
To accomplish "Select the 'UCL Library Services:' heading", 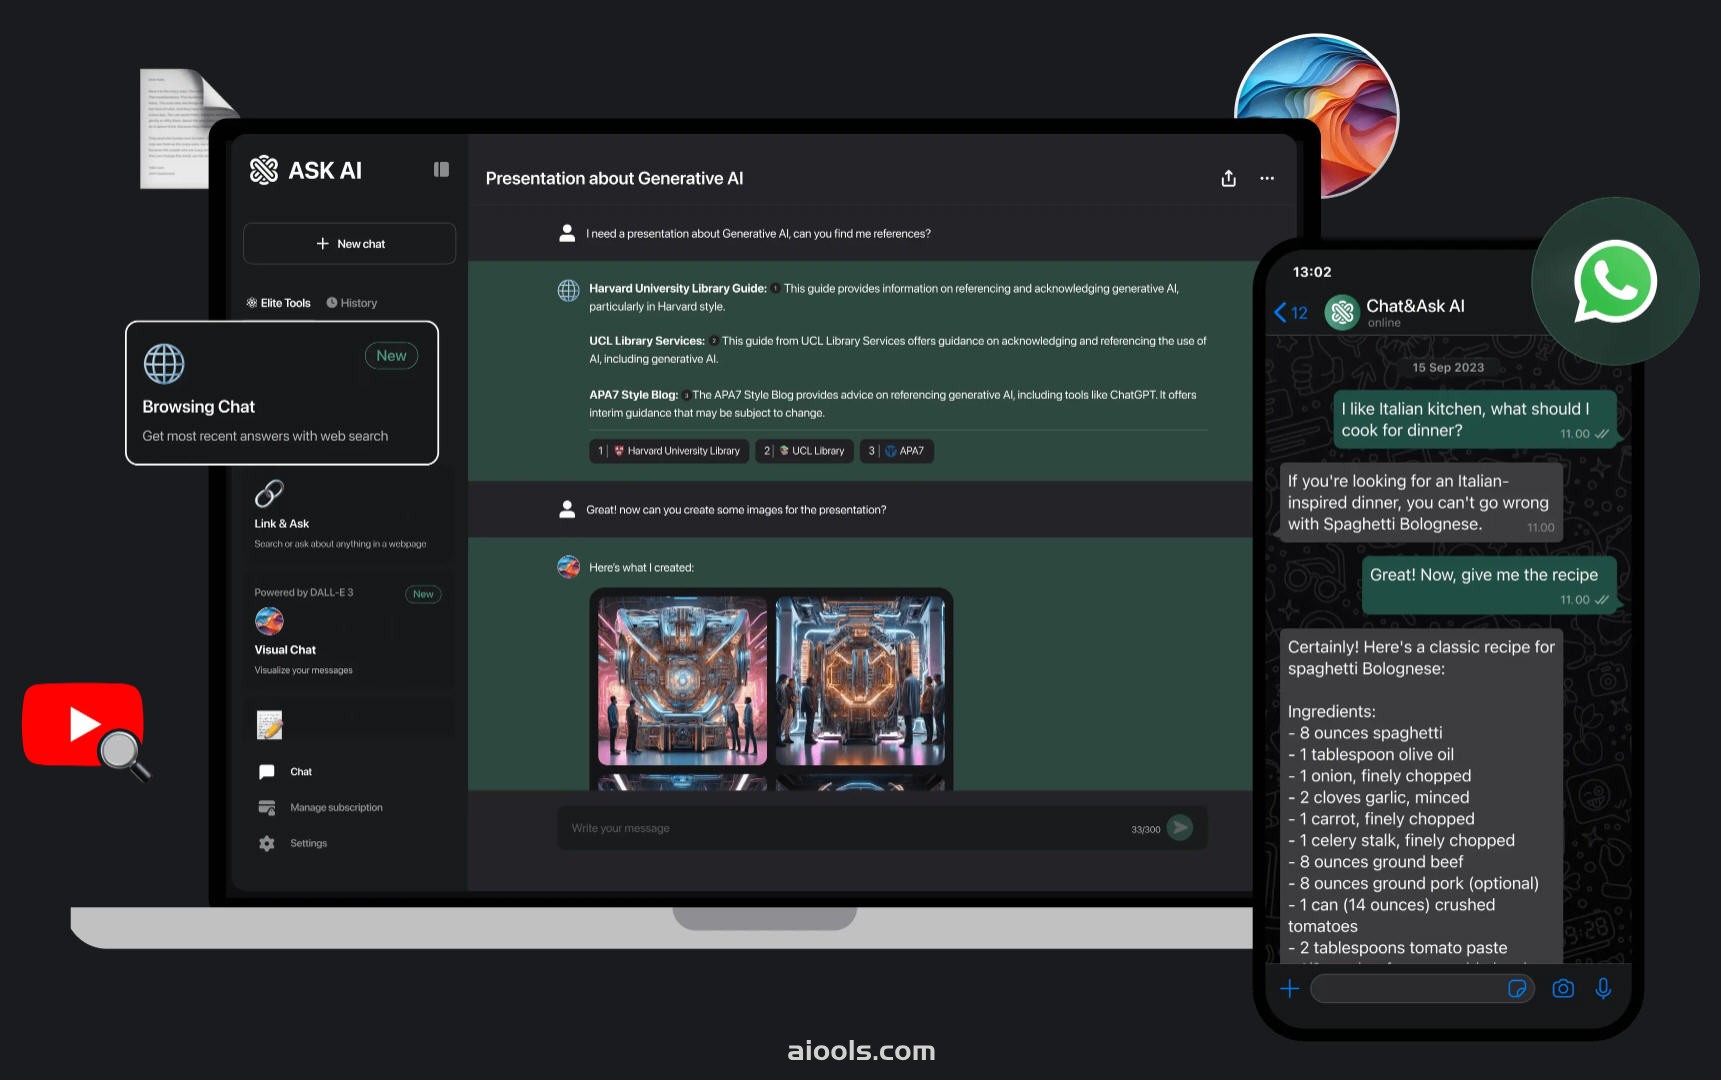I will [x=647, y=341].
